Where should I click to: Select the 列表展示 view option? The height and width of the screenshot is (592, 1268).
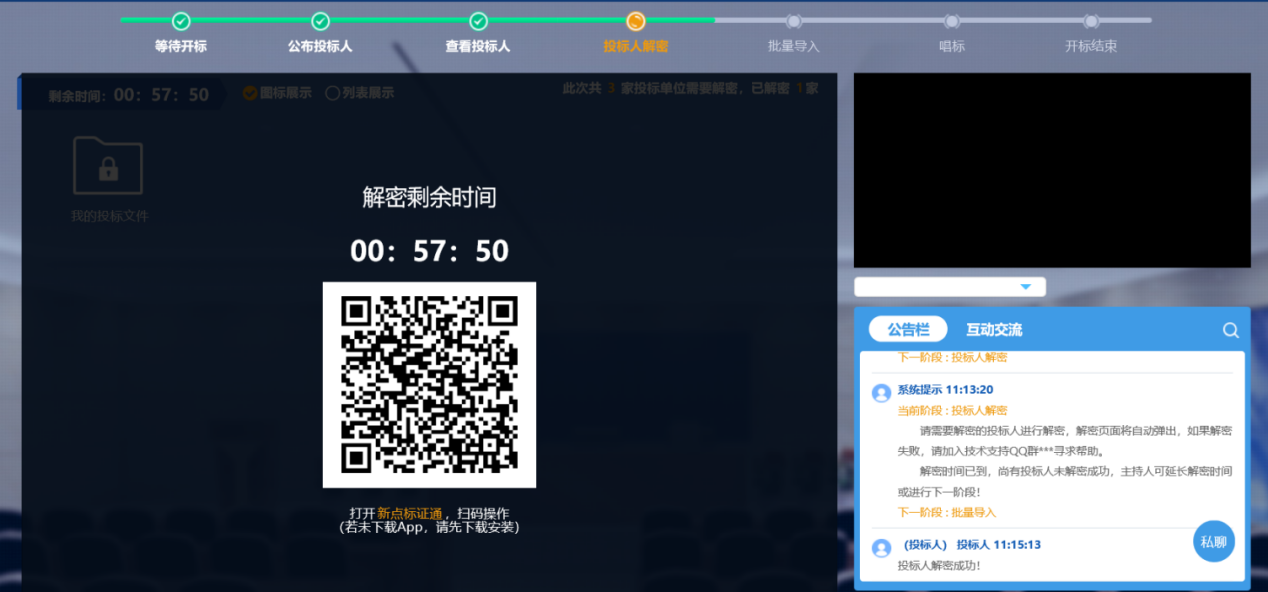(333, 93)
